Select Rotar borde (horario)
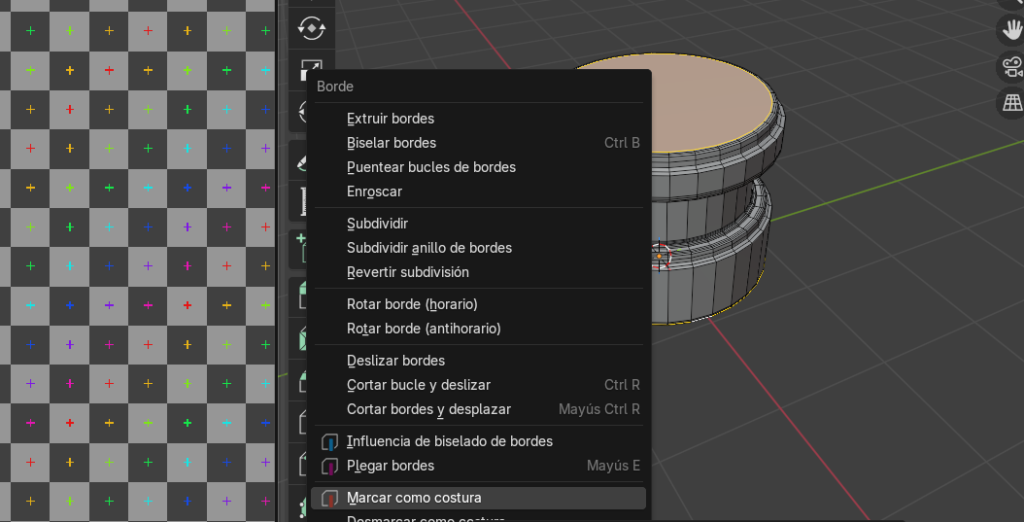The width and height of the screenshot is (1024, 522). click(x=479, y=304)
